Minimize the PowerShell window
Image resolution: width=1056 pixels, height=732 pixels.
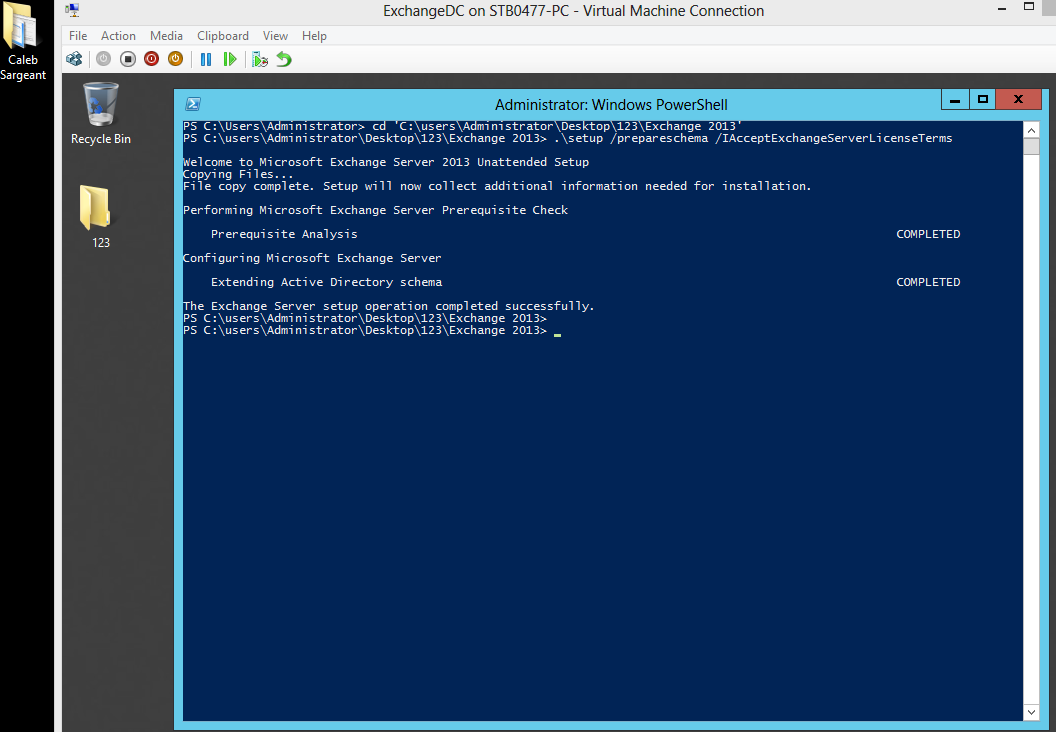(955, 100)
